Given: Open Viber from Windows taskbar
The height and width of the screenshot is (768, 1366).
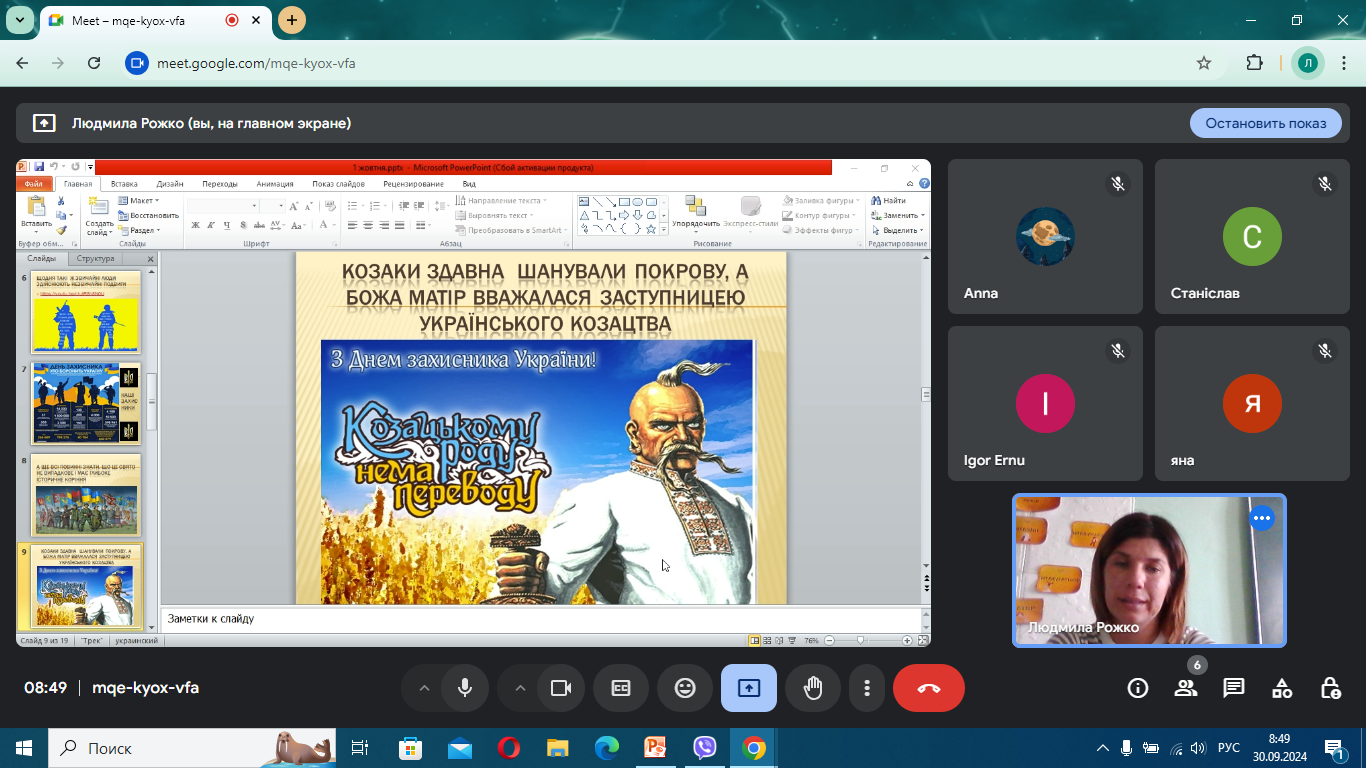Looking at the screenshot, I should click(705, 748).
